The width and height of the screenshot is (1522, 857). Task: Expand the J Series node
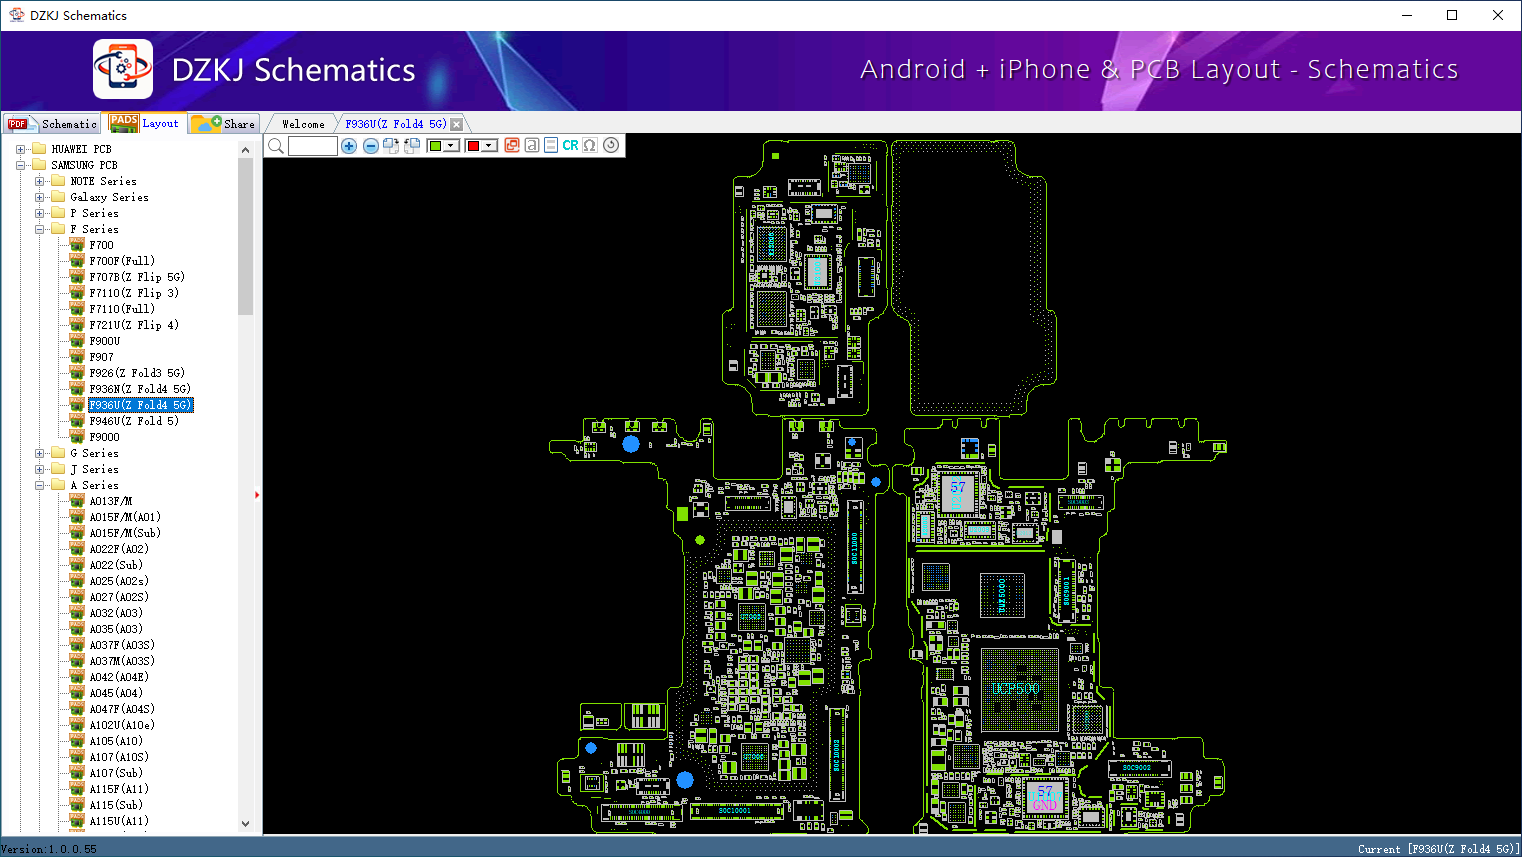[x=39, y=469]
